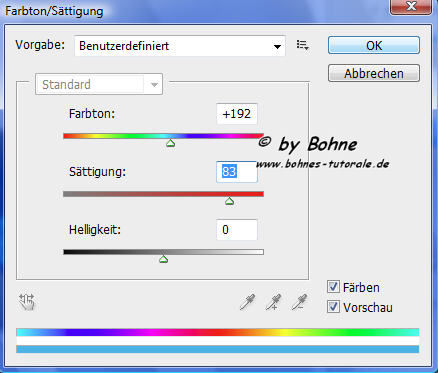The height and width of the screenshot is (373, 438).
Task: Click the Sättigung value field showing 83
Action: (237, 172)
